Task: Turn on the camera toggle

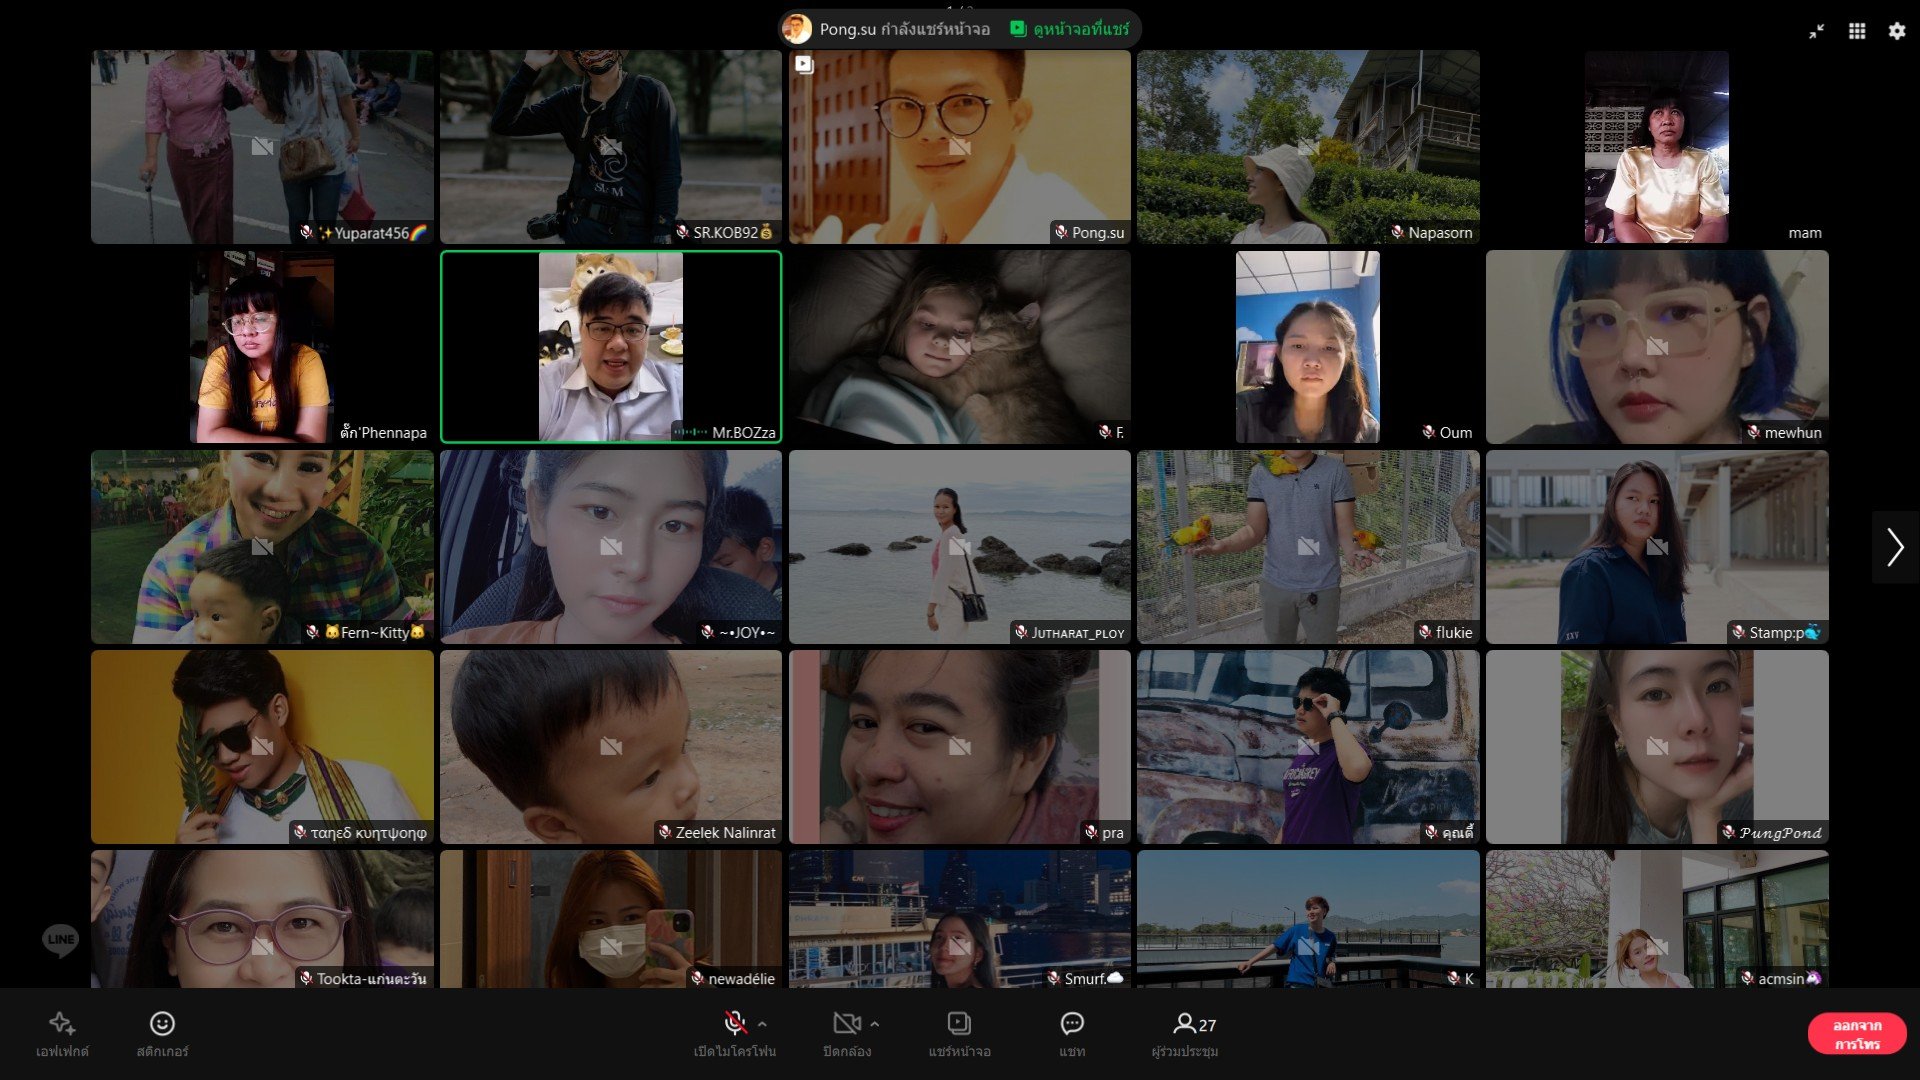Action: coord(846,1023)
